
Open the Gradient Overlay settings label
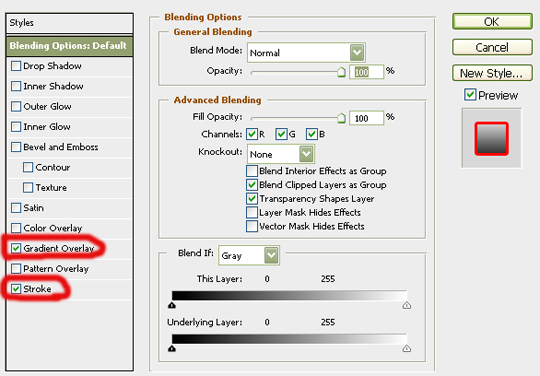(59, 248)
